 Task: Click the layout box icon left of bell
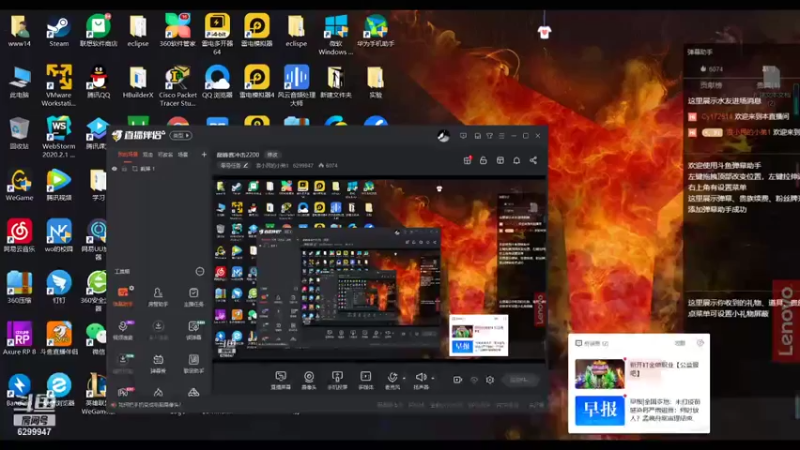[x=500, y=160]
